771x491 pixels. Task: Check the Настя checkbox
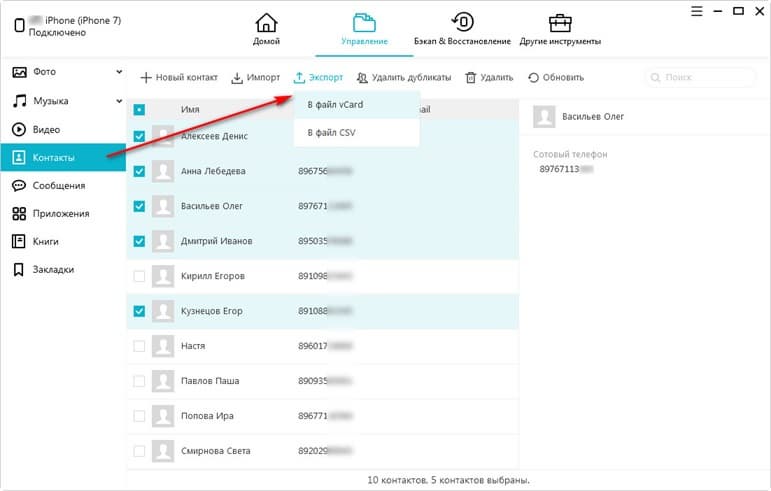139,346
